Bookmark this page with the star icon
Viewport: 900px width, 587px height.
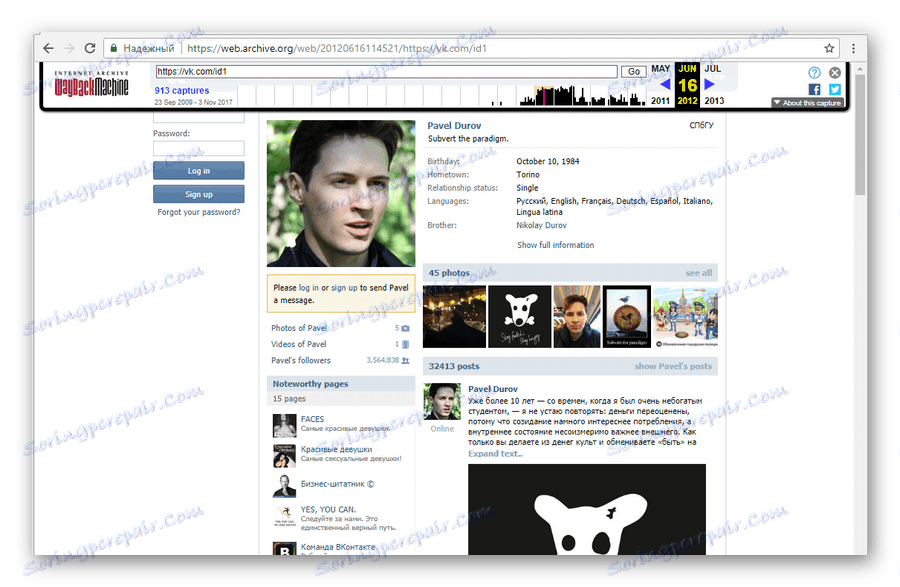829,48
